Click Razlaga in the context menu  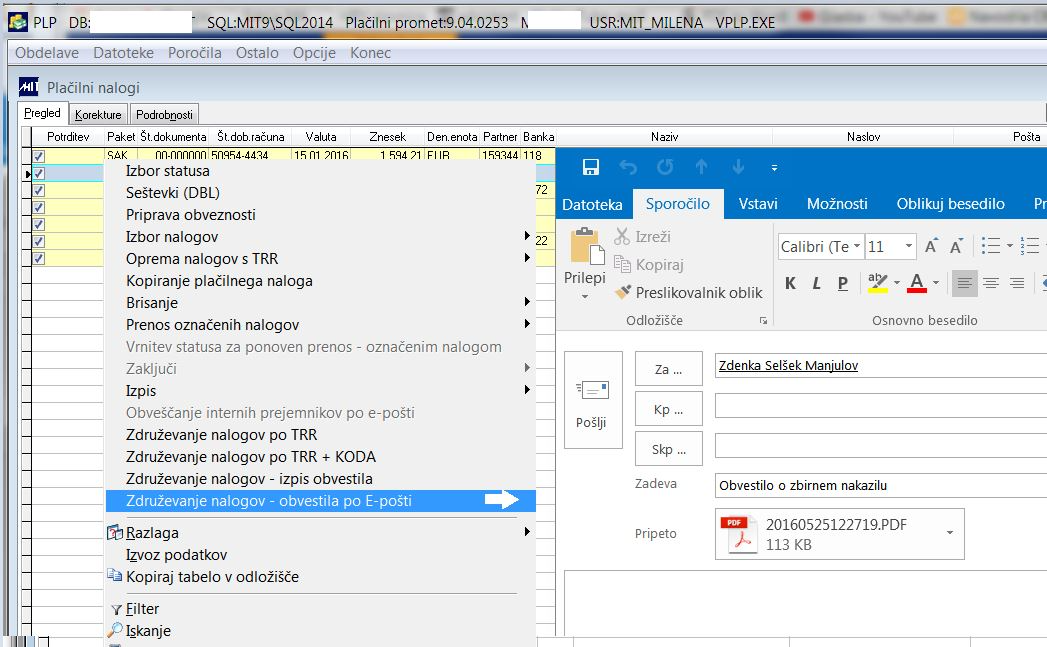click(x=321, y=533)
